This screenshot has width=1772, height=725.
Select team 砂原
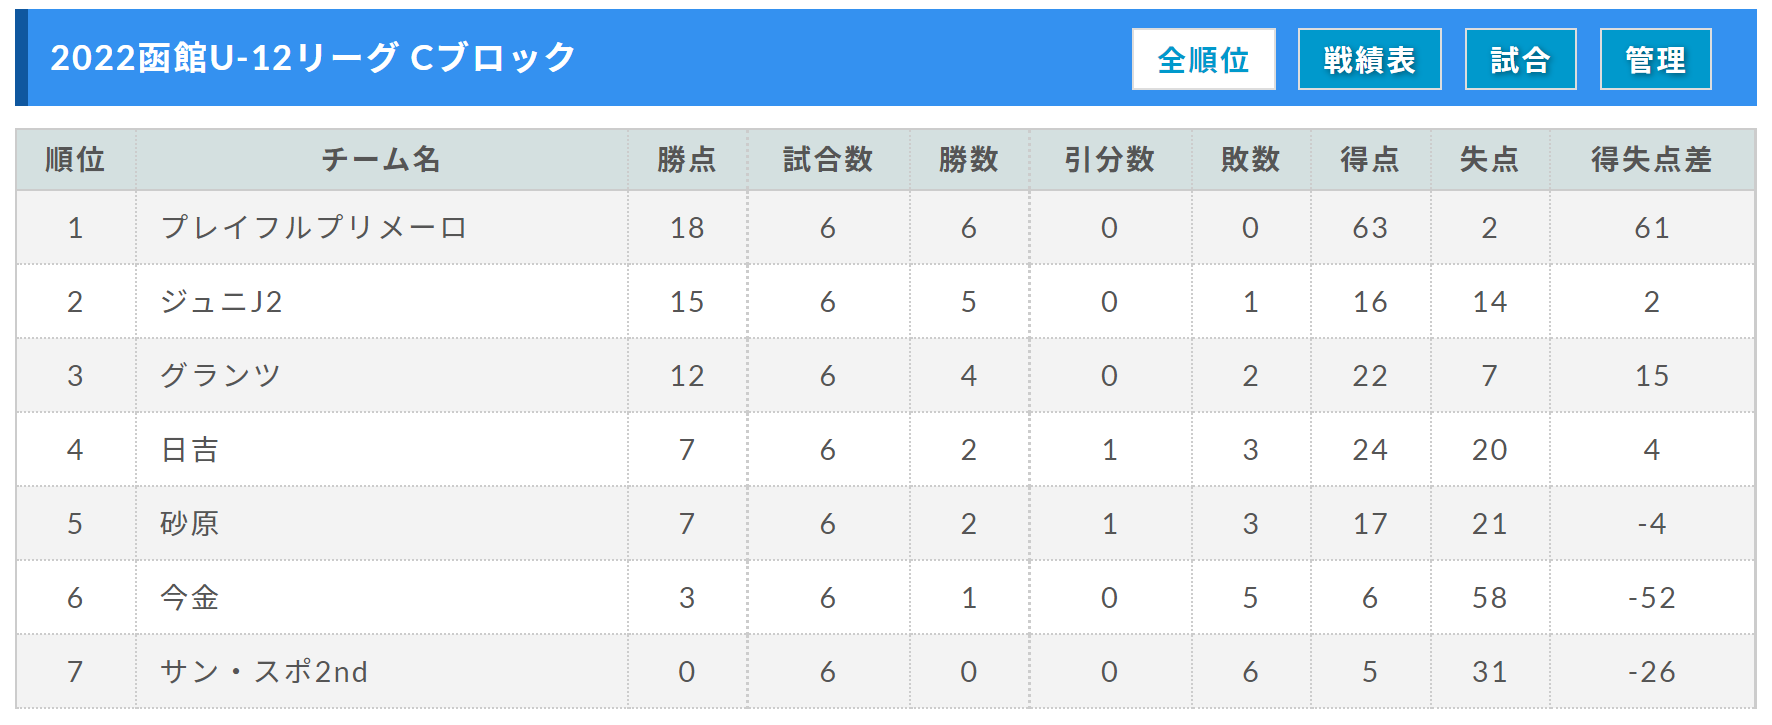pyautogui.click(x=190, y=524)
